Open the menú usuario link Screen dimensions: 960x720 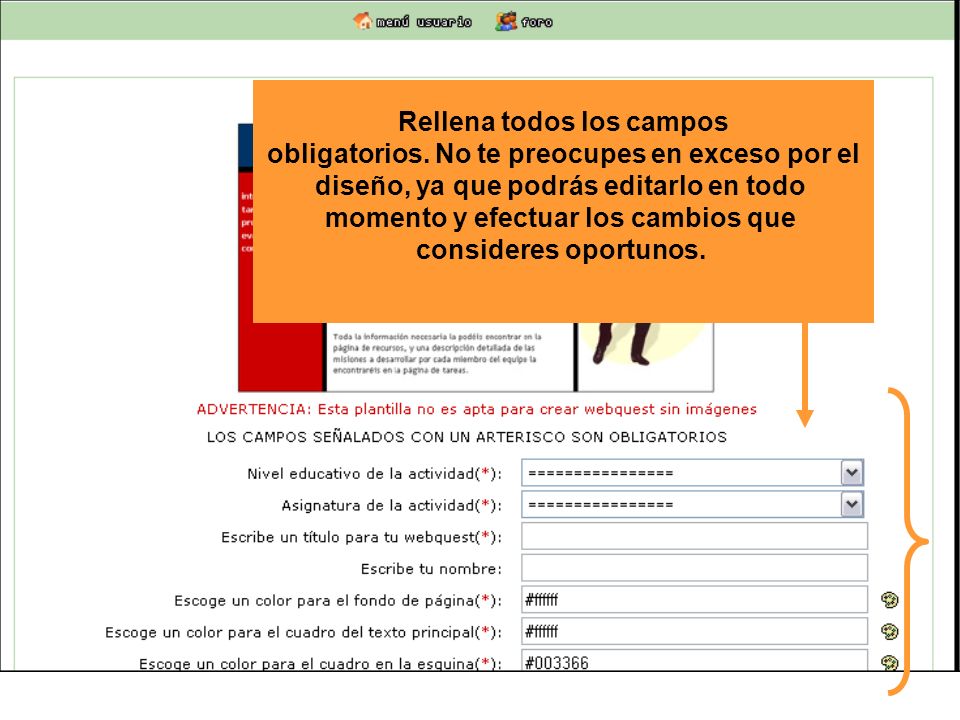424,22
